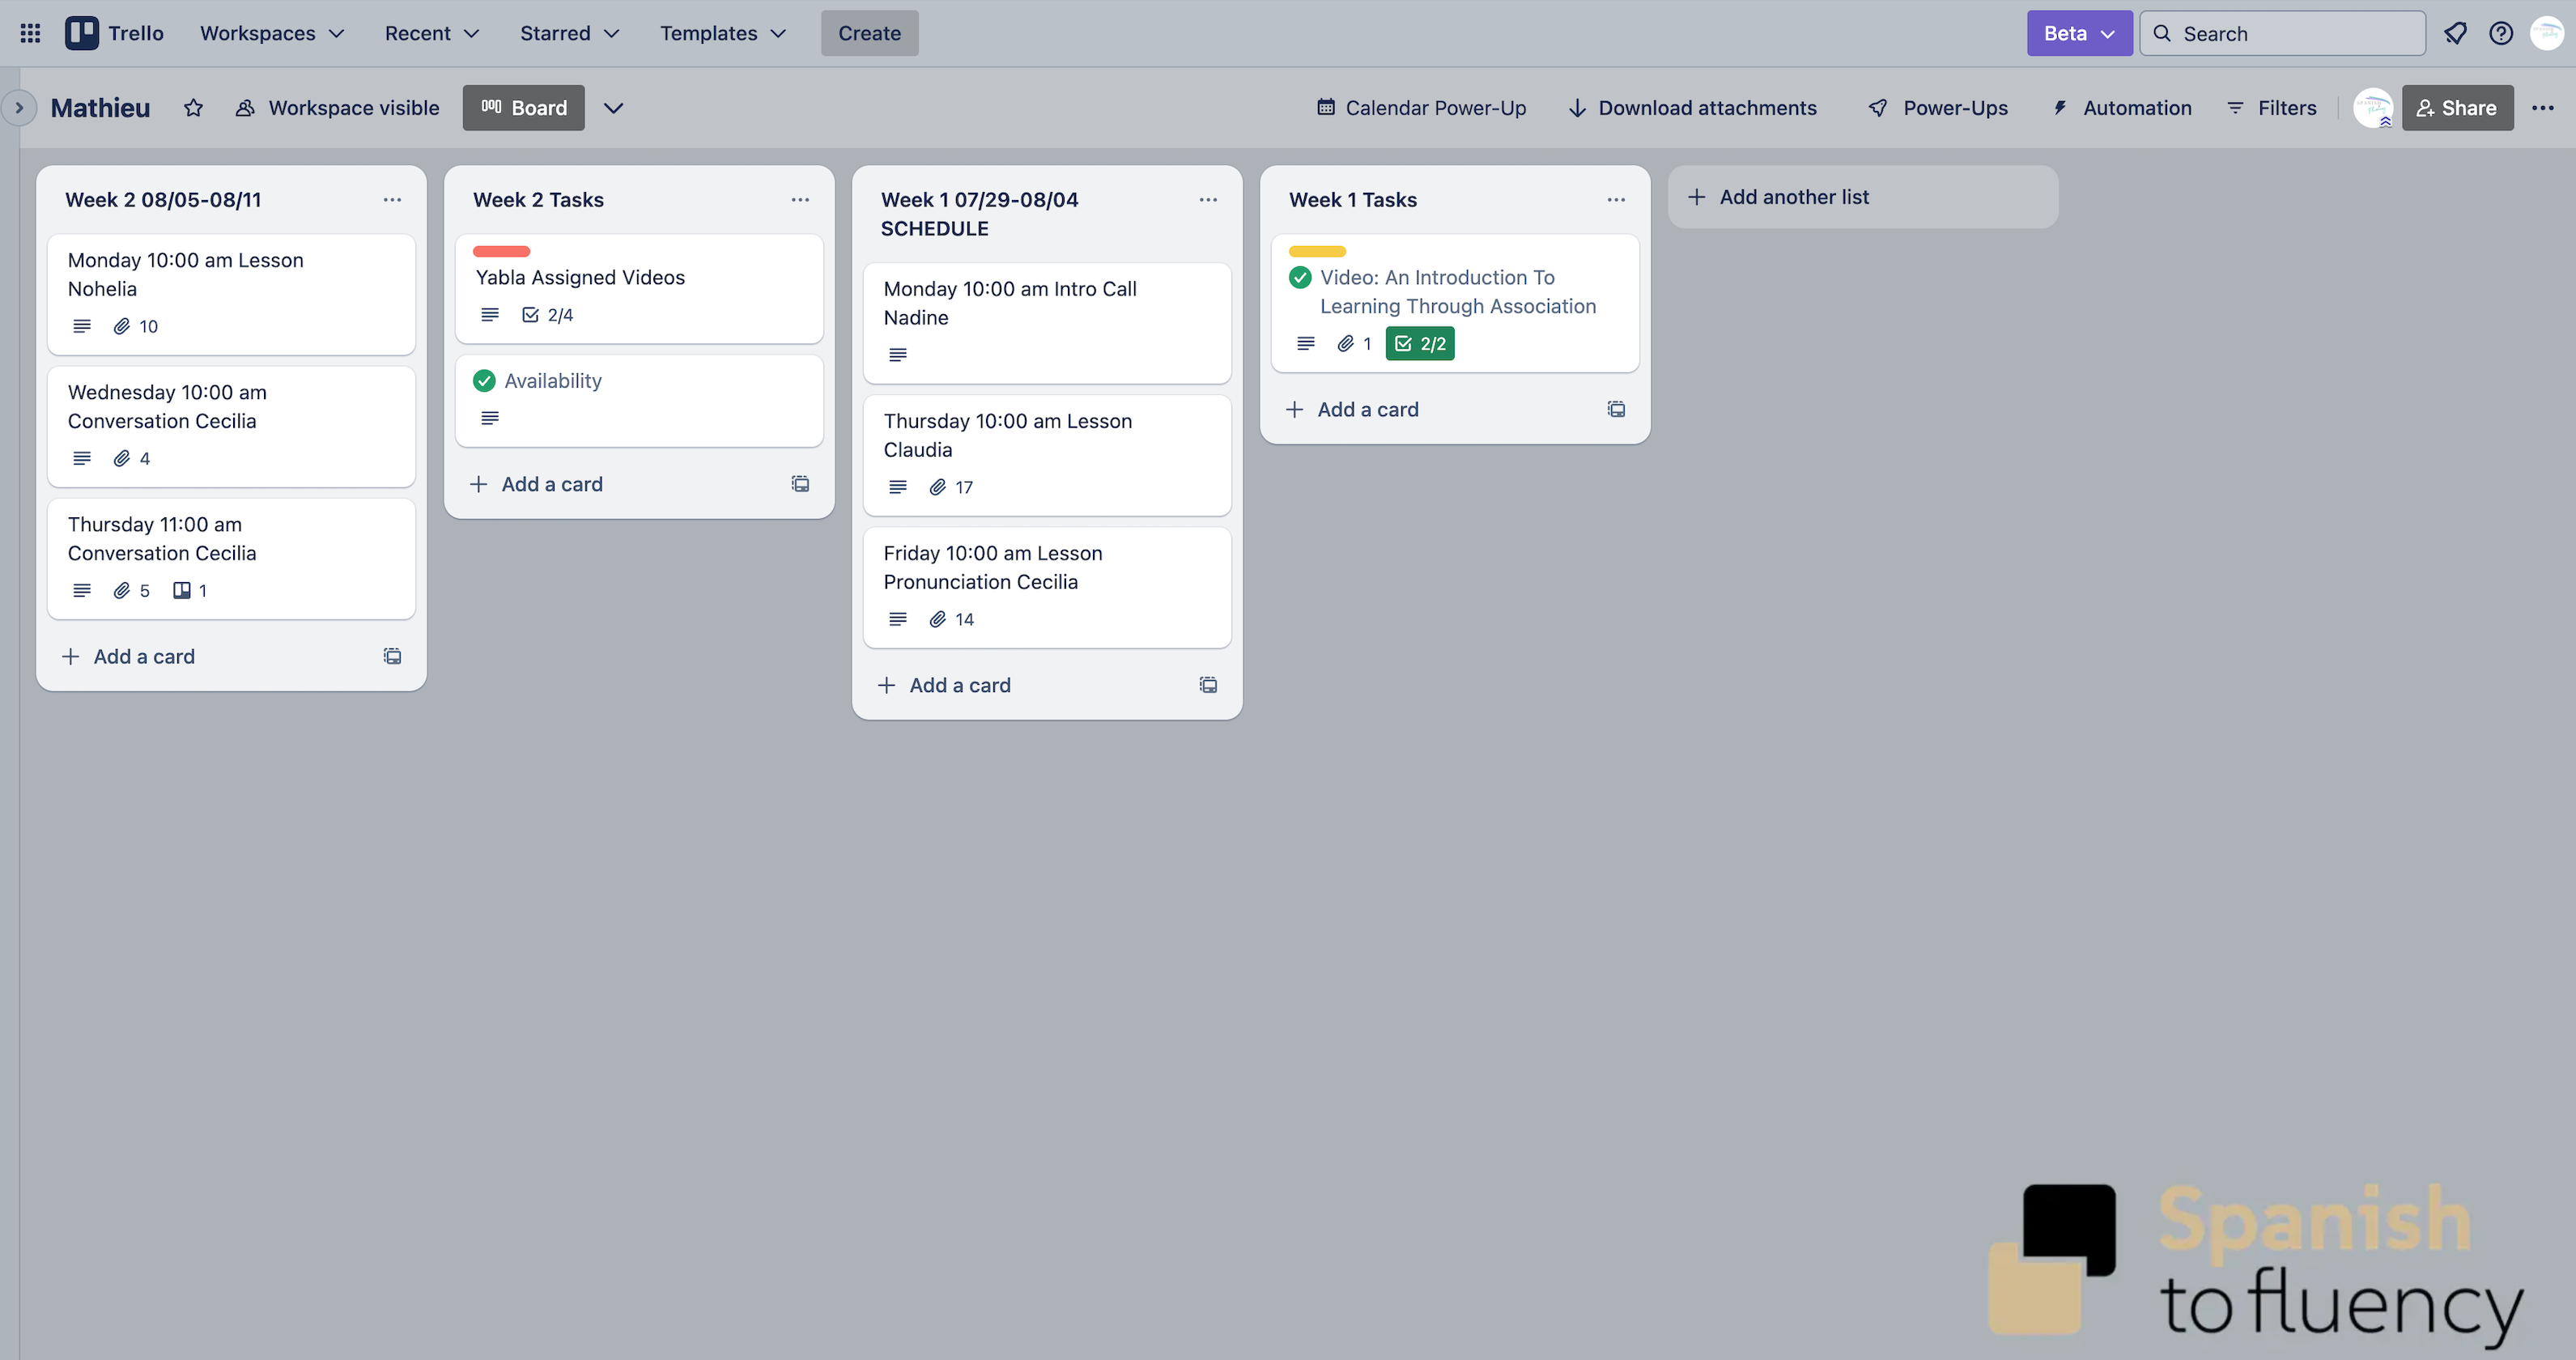Viewport: 2576px width, 1360px height.
Task: Open Monday 10:00 am Lesson Nohelia card
Action: coord(231,294)
